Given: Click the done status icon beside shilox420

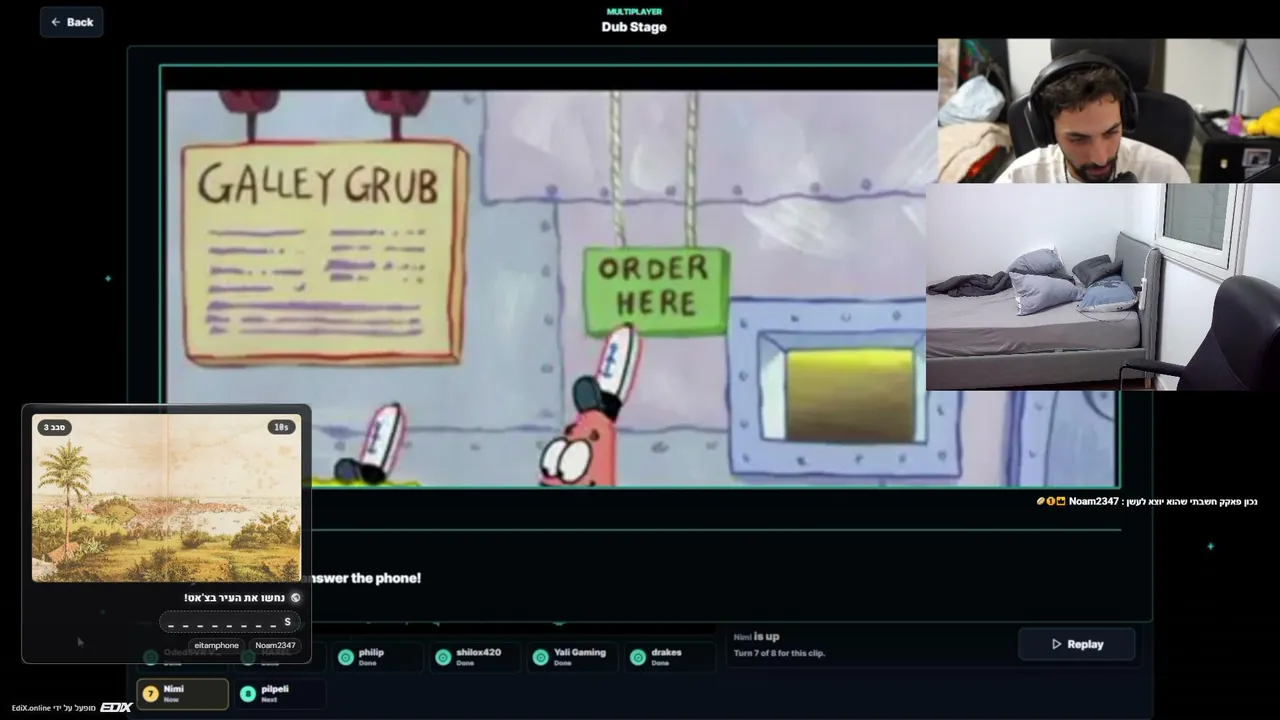Looking at the screenshot, I should click(x=443, y=657).
